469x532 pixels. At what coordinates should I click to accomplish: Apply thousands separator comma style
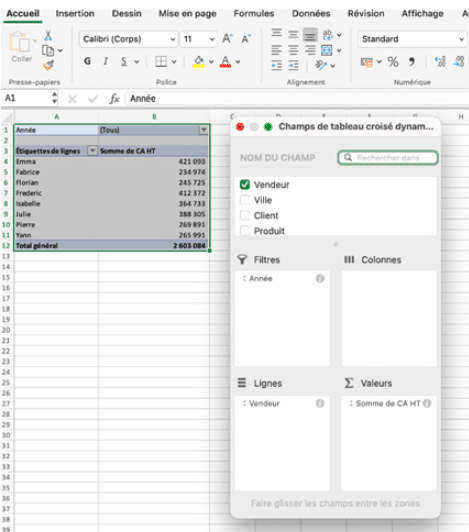tap(412, 62)
